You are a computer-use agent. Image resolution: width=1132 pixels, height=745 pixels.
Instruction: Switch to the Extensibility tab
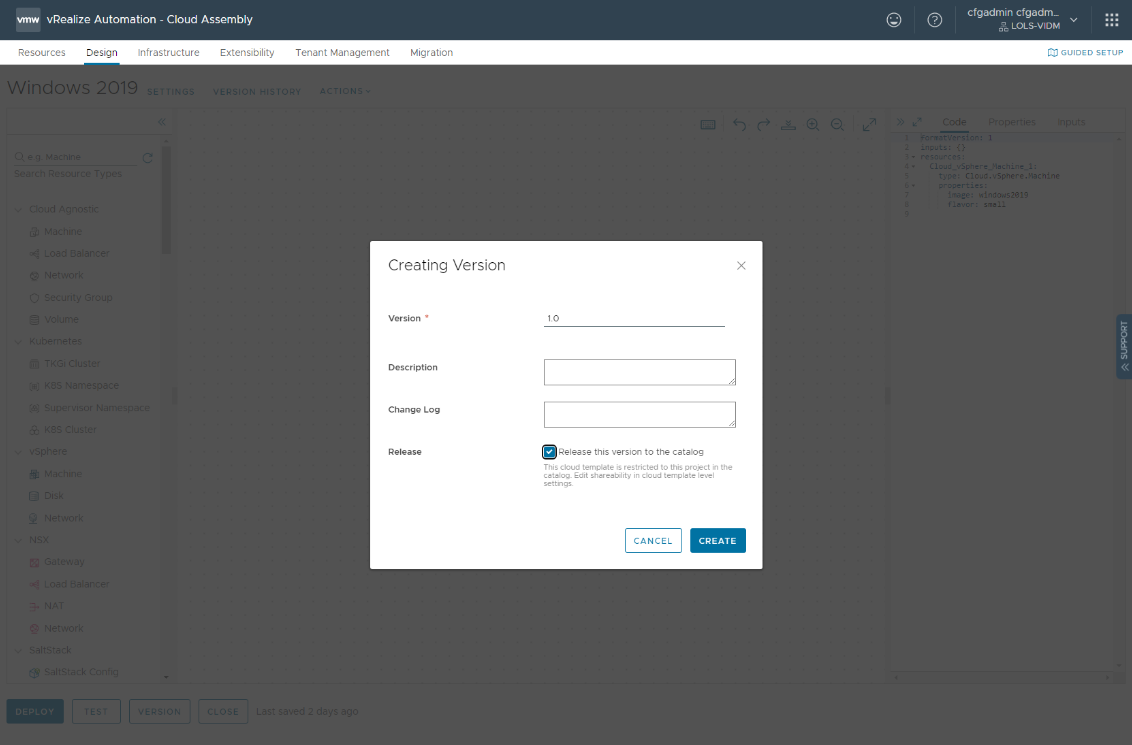coord(247,53)
